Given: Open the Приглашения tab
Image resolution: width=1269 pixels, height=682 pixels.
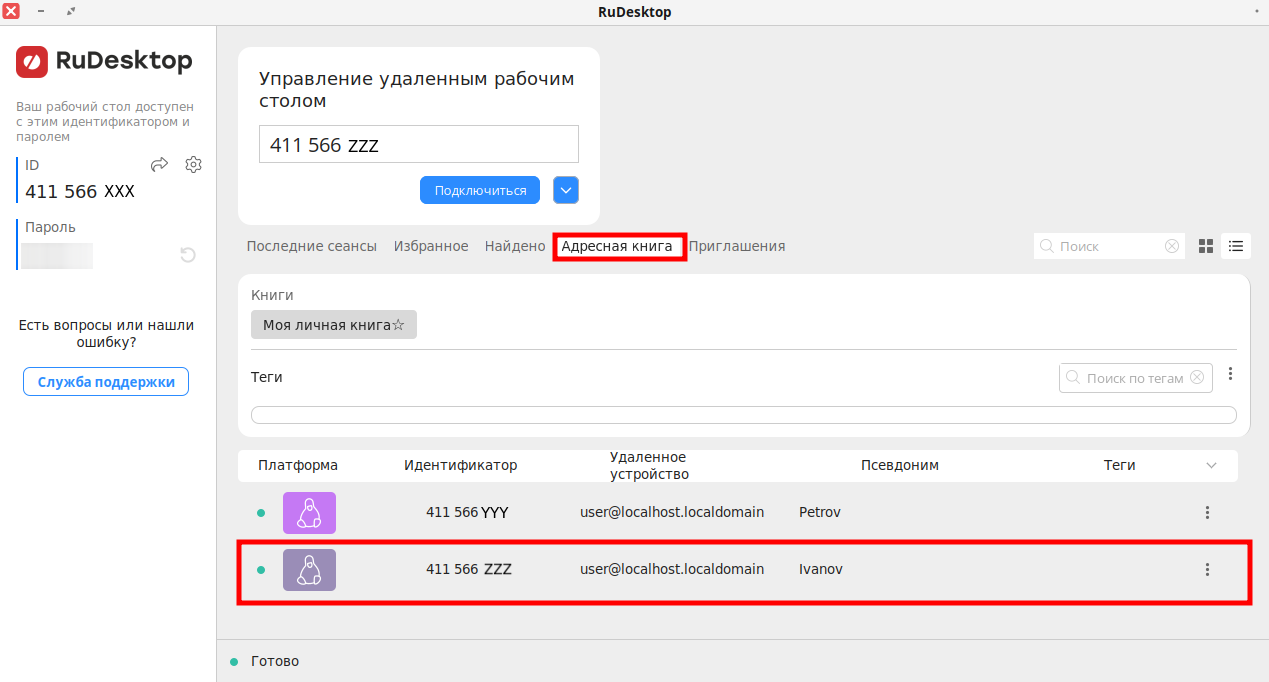Looking at the screenshot, I should 737,246.
